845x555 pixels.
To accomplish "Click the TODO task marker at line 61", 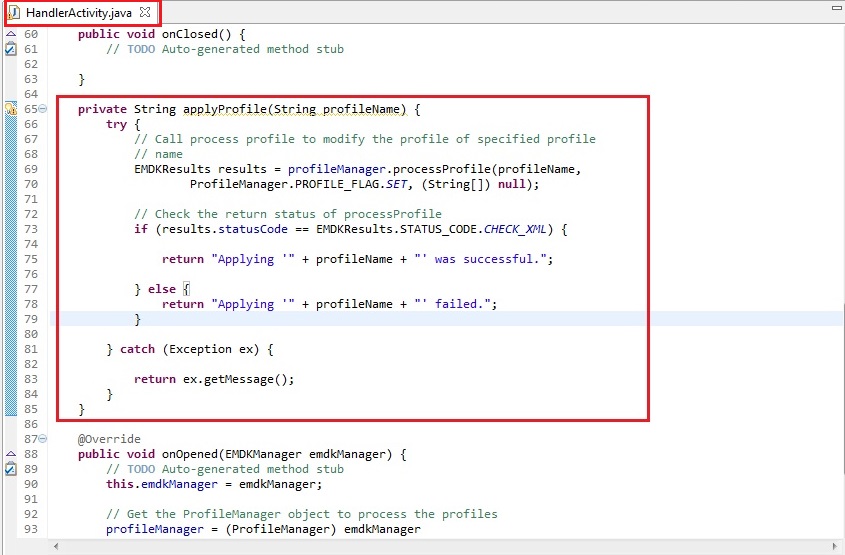I will click(11, 49).
